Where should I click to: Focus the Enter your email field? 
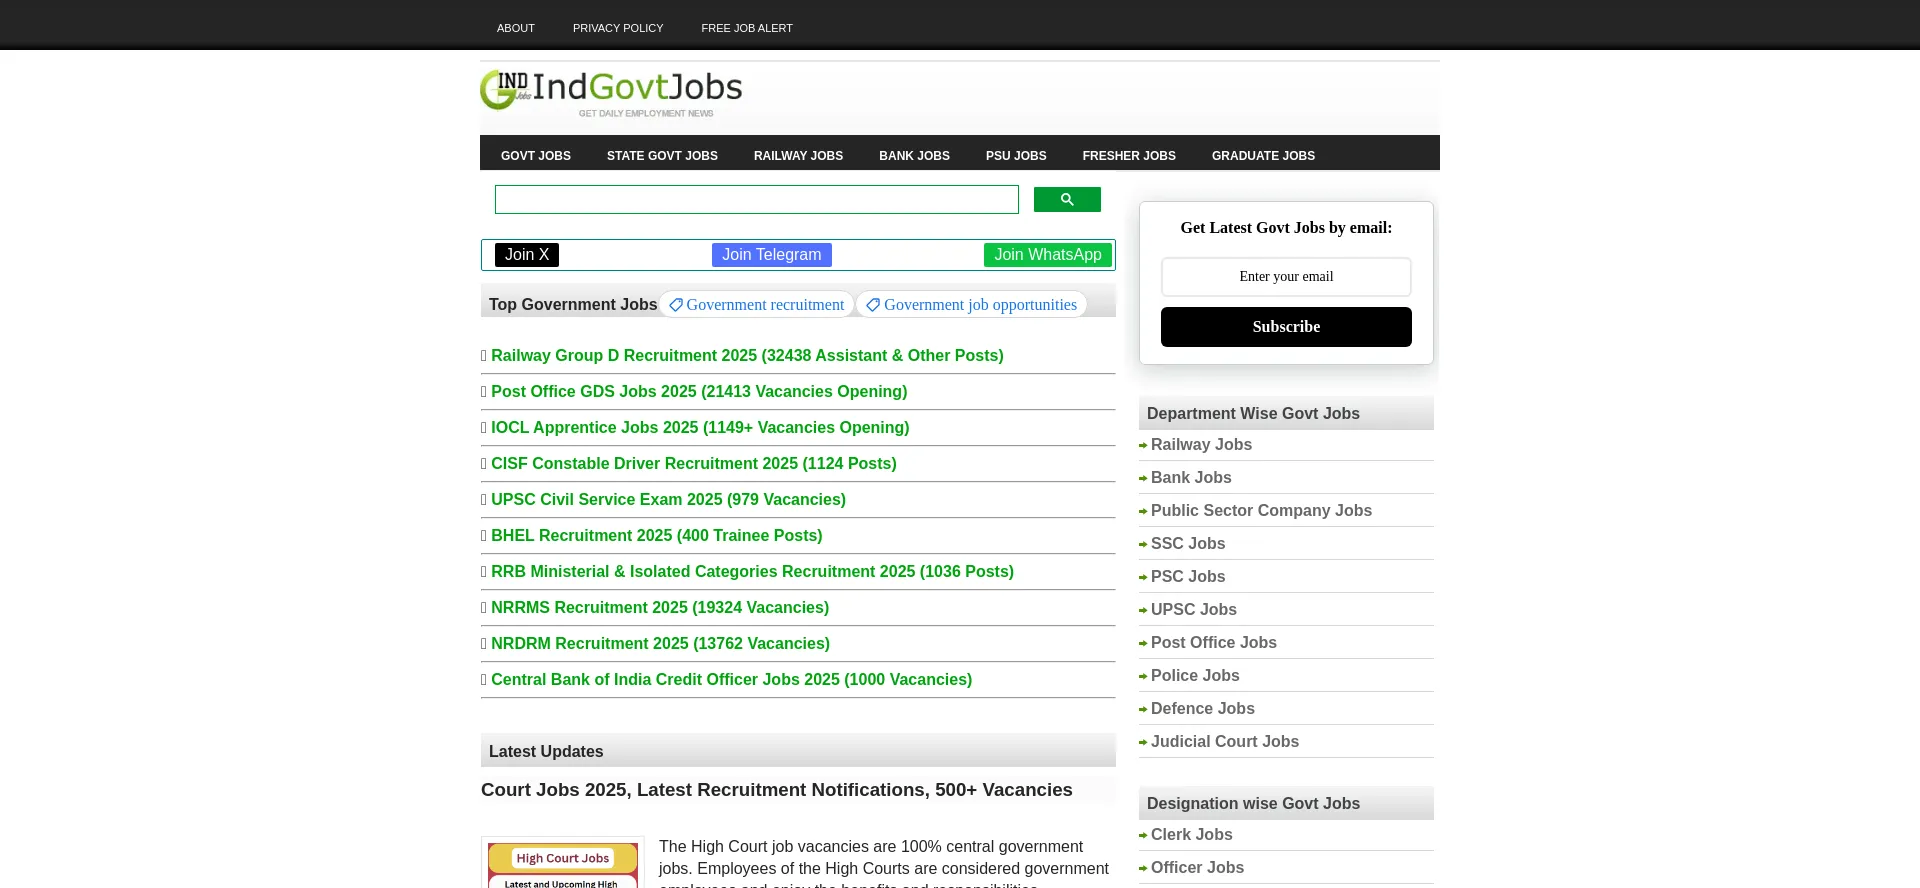1286,277
